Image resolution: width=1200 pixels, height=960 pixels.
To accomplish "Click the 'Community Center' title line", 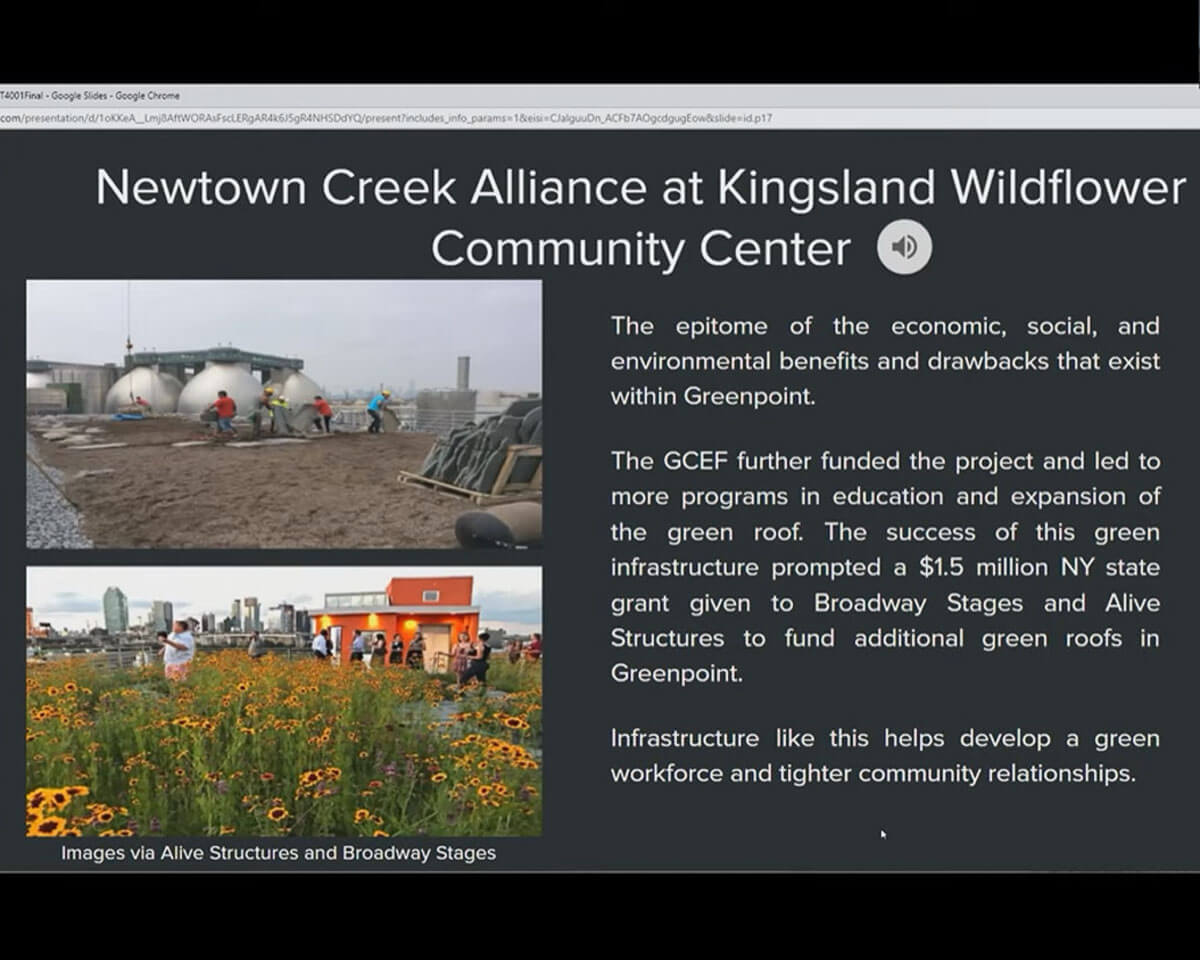I will pos(640,248).
